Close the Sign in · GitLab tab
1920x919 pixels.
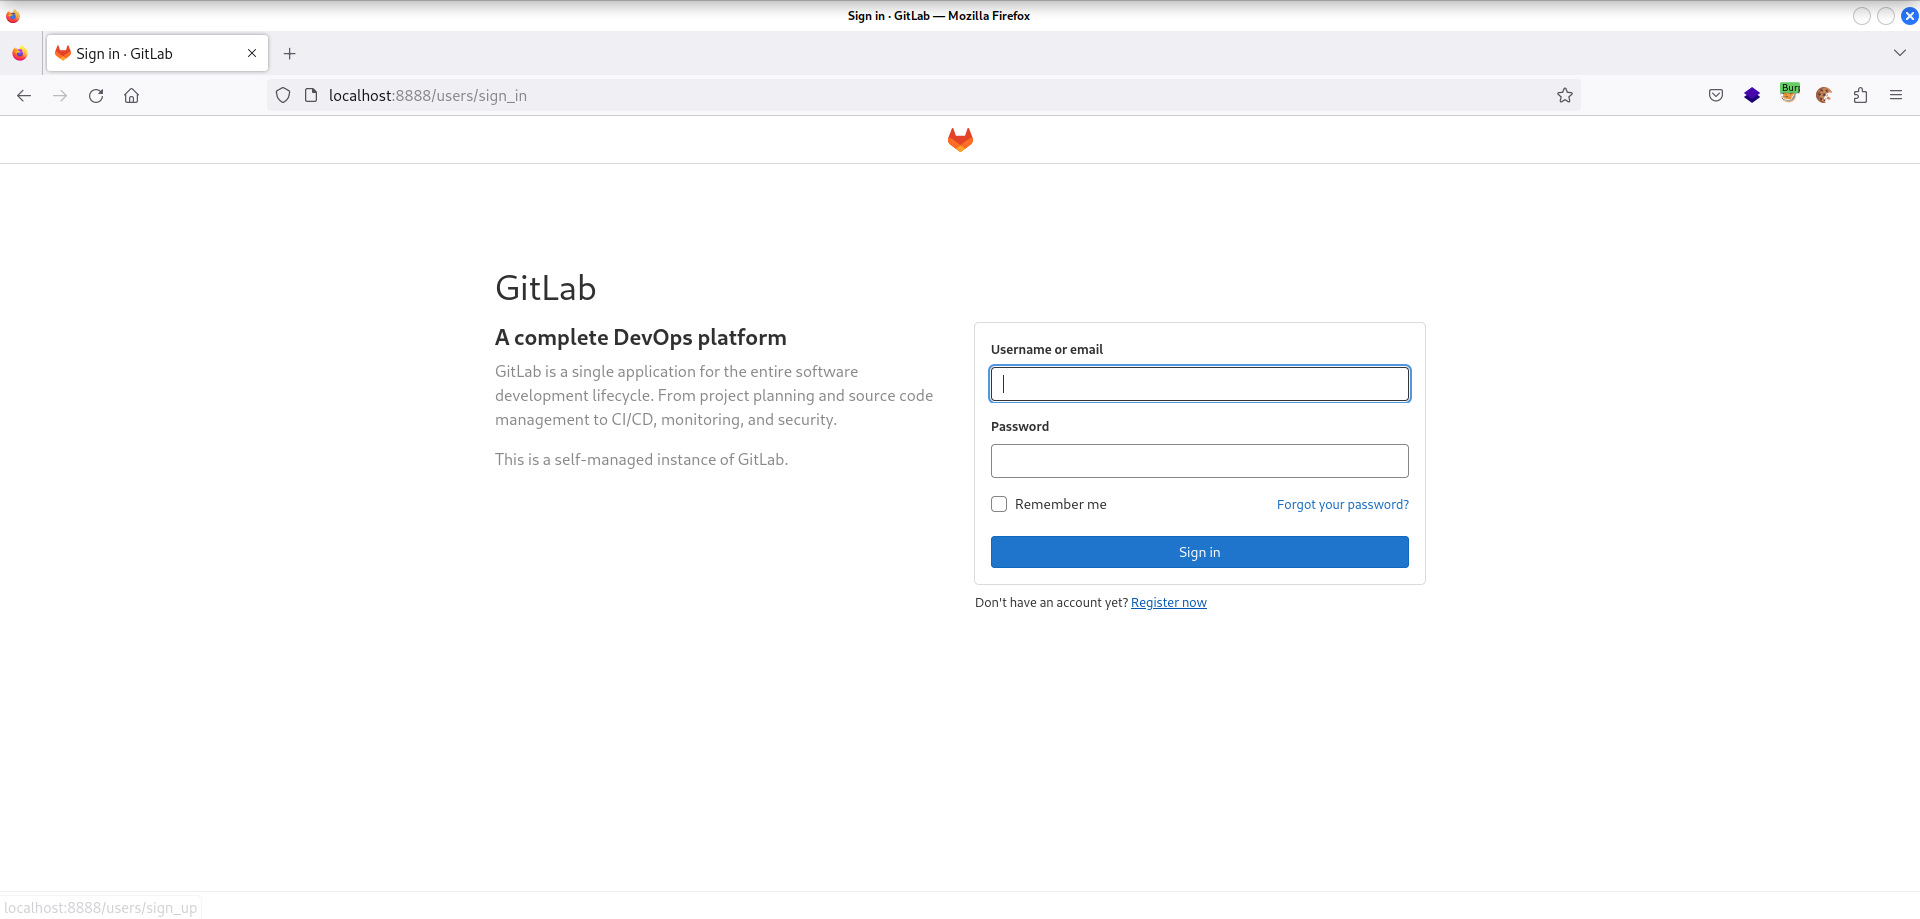point(252,54)
